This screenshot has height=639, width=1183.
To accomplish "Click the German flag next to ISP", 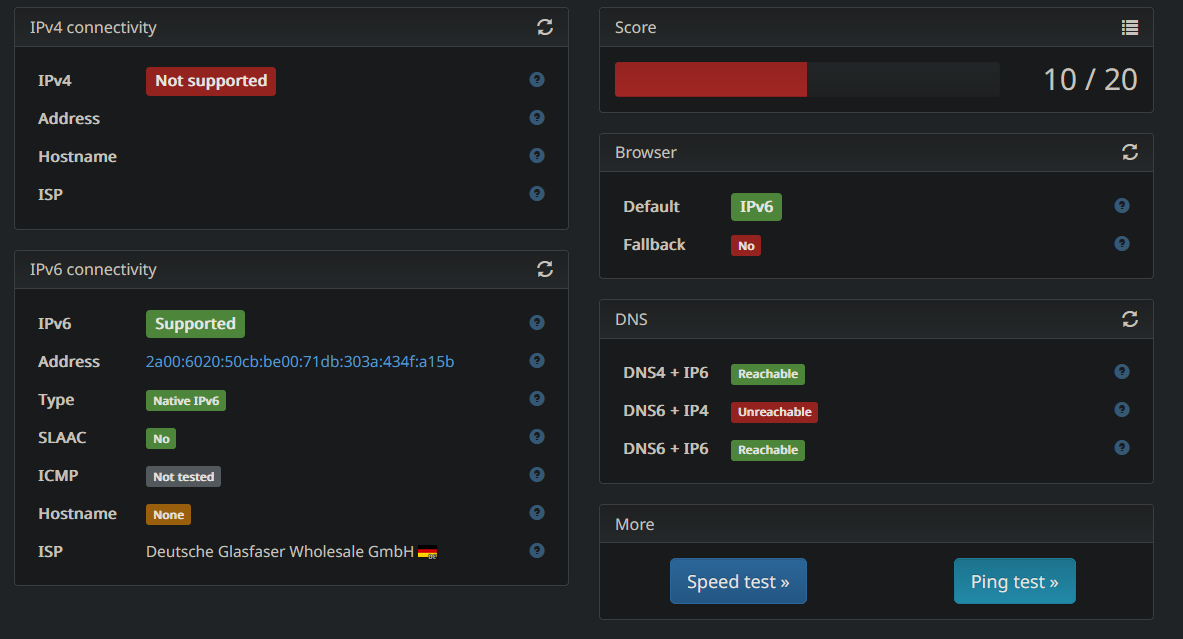I will 428,552.
